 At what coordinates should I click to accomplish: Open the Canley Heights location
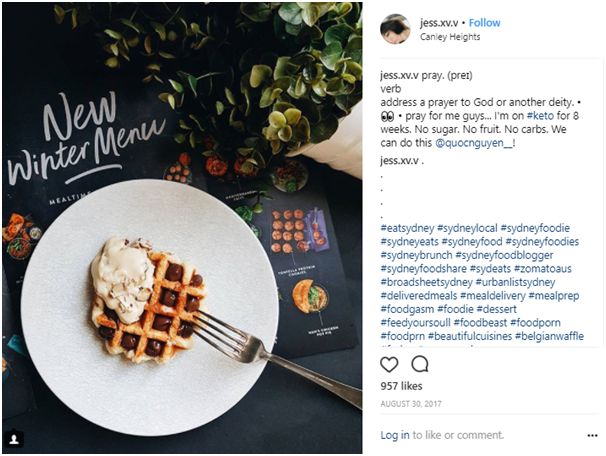click(450, 37)
